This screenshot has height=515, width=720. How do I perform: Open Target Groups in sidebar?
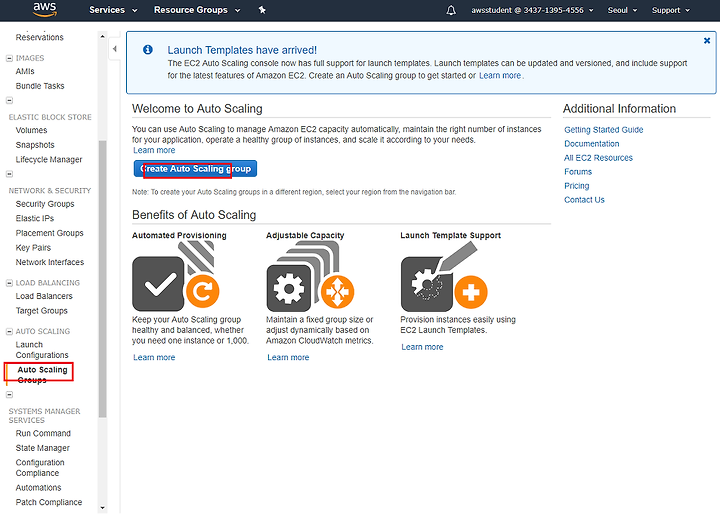(41, 311)
